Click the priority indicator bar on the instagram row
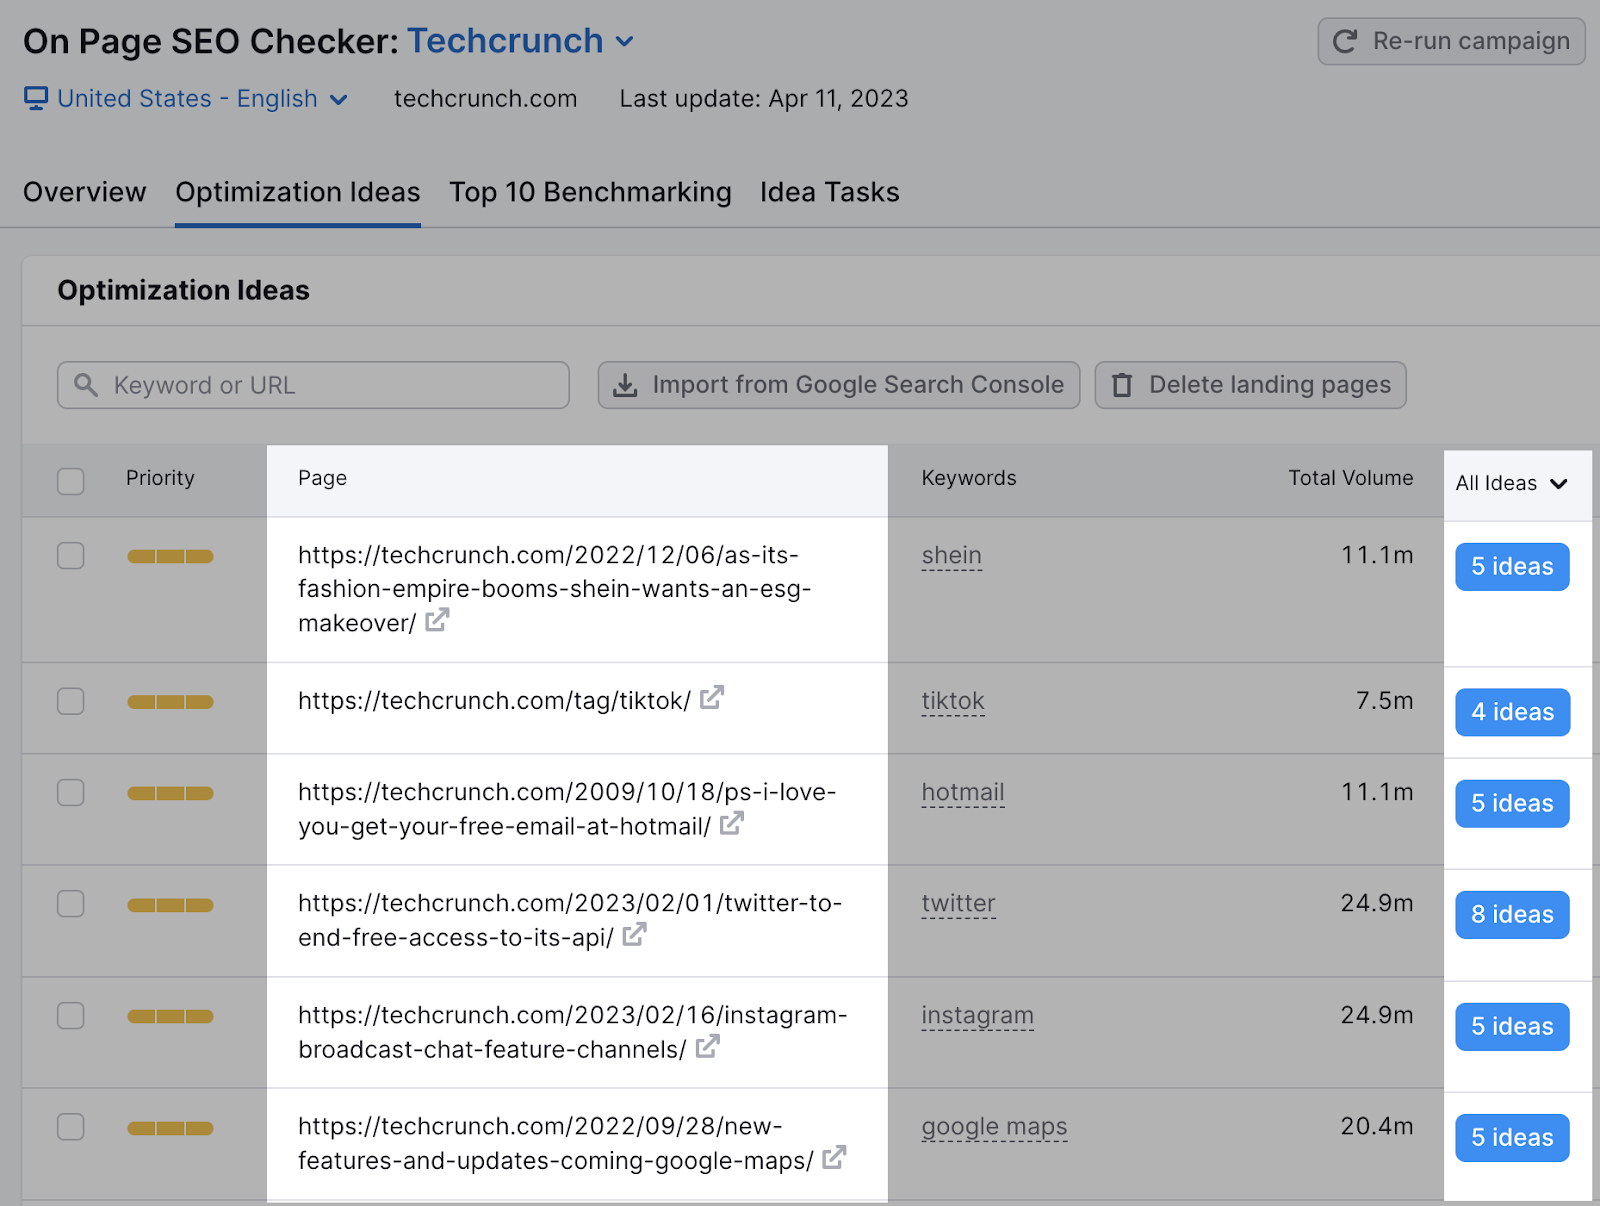 170,1015
